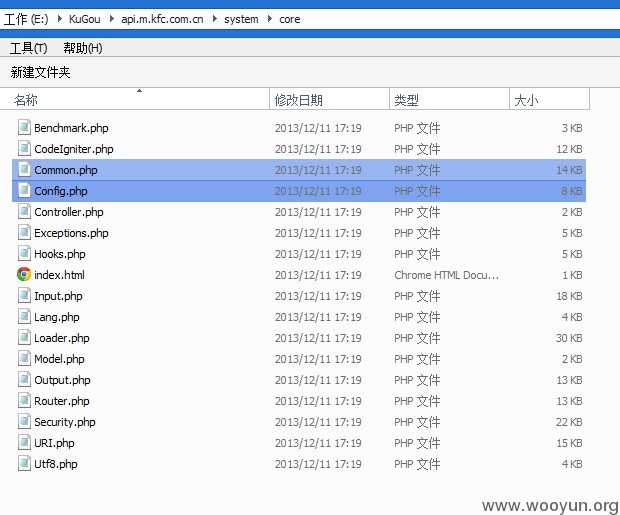
Task: Select the file name index.html
Action: pyautogui.click(x=59, y=275)
